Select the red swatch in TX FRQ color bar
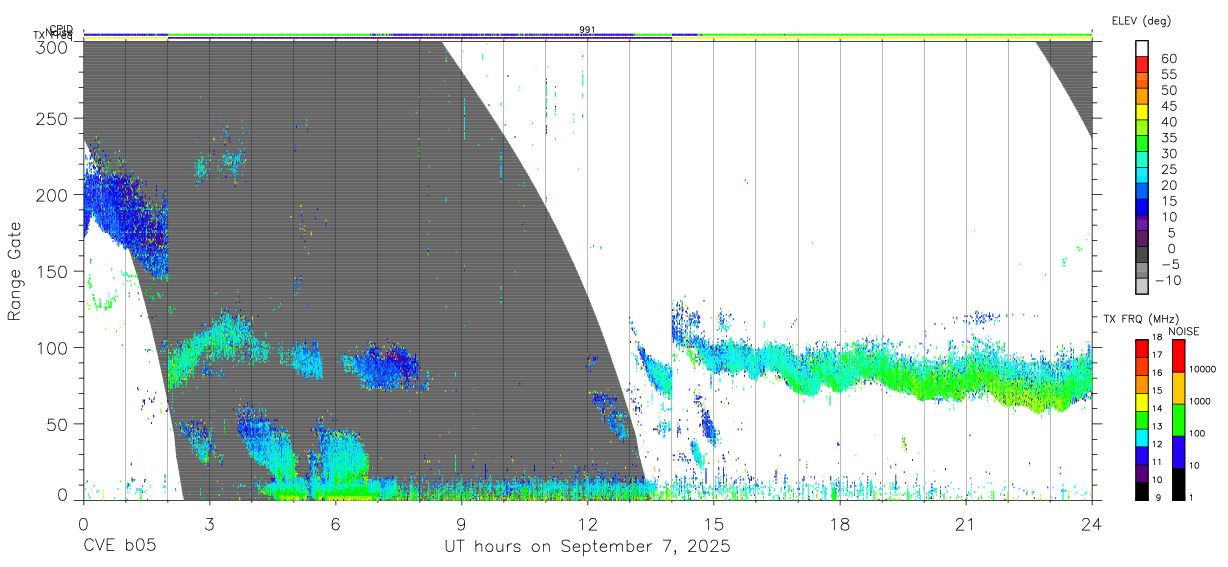The width and height of the screenshot is (1228, 567). [x=1142, y=348]
